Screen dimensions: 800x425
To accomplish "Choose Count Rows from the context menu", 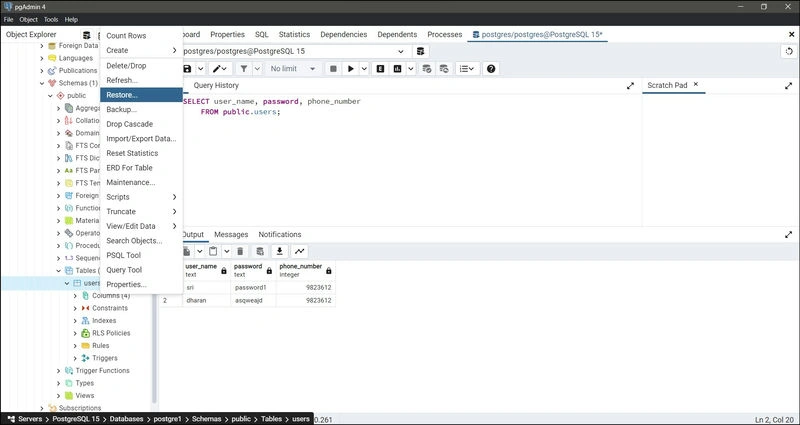I will [x=141, y=36].
